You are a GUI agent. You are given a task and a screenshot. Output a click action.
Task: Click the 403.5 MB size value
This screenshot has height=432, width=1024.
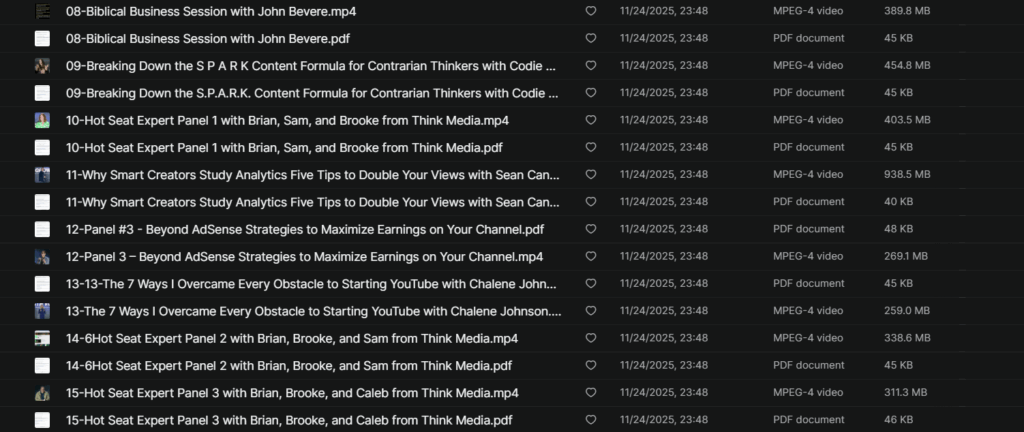tap(907, 120)
